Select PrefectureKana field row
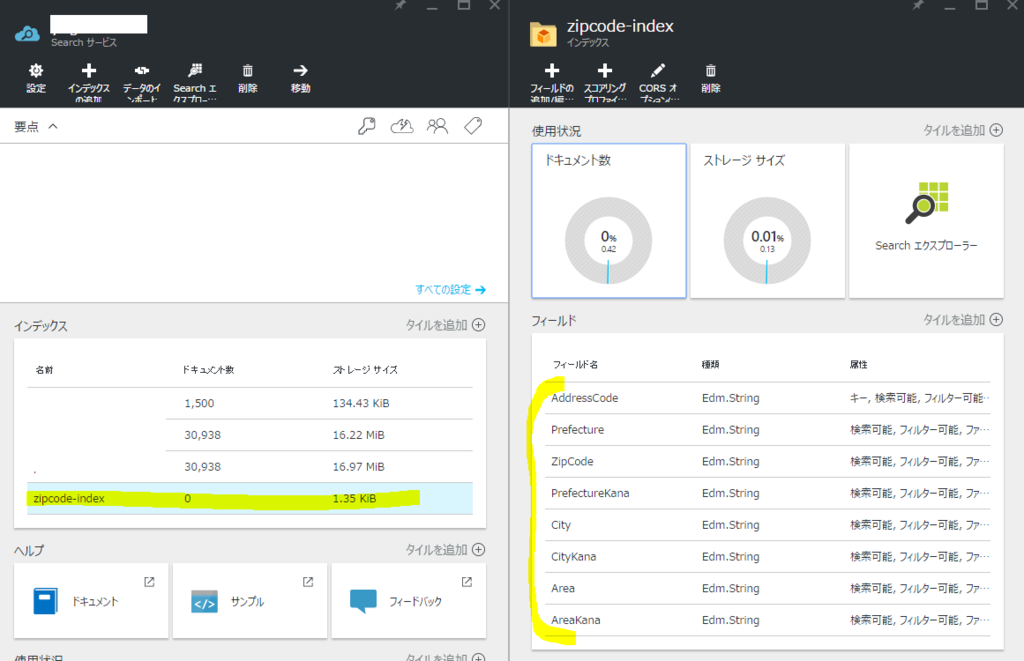The height and width of the screenshot is (661, 1024). (x=767, y=493)
